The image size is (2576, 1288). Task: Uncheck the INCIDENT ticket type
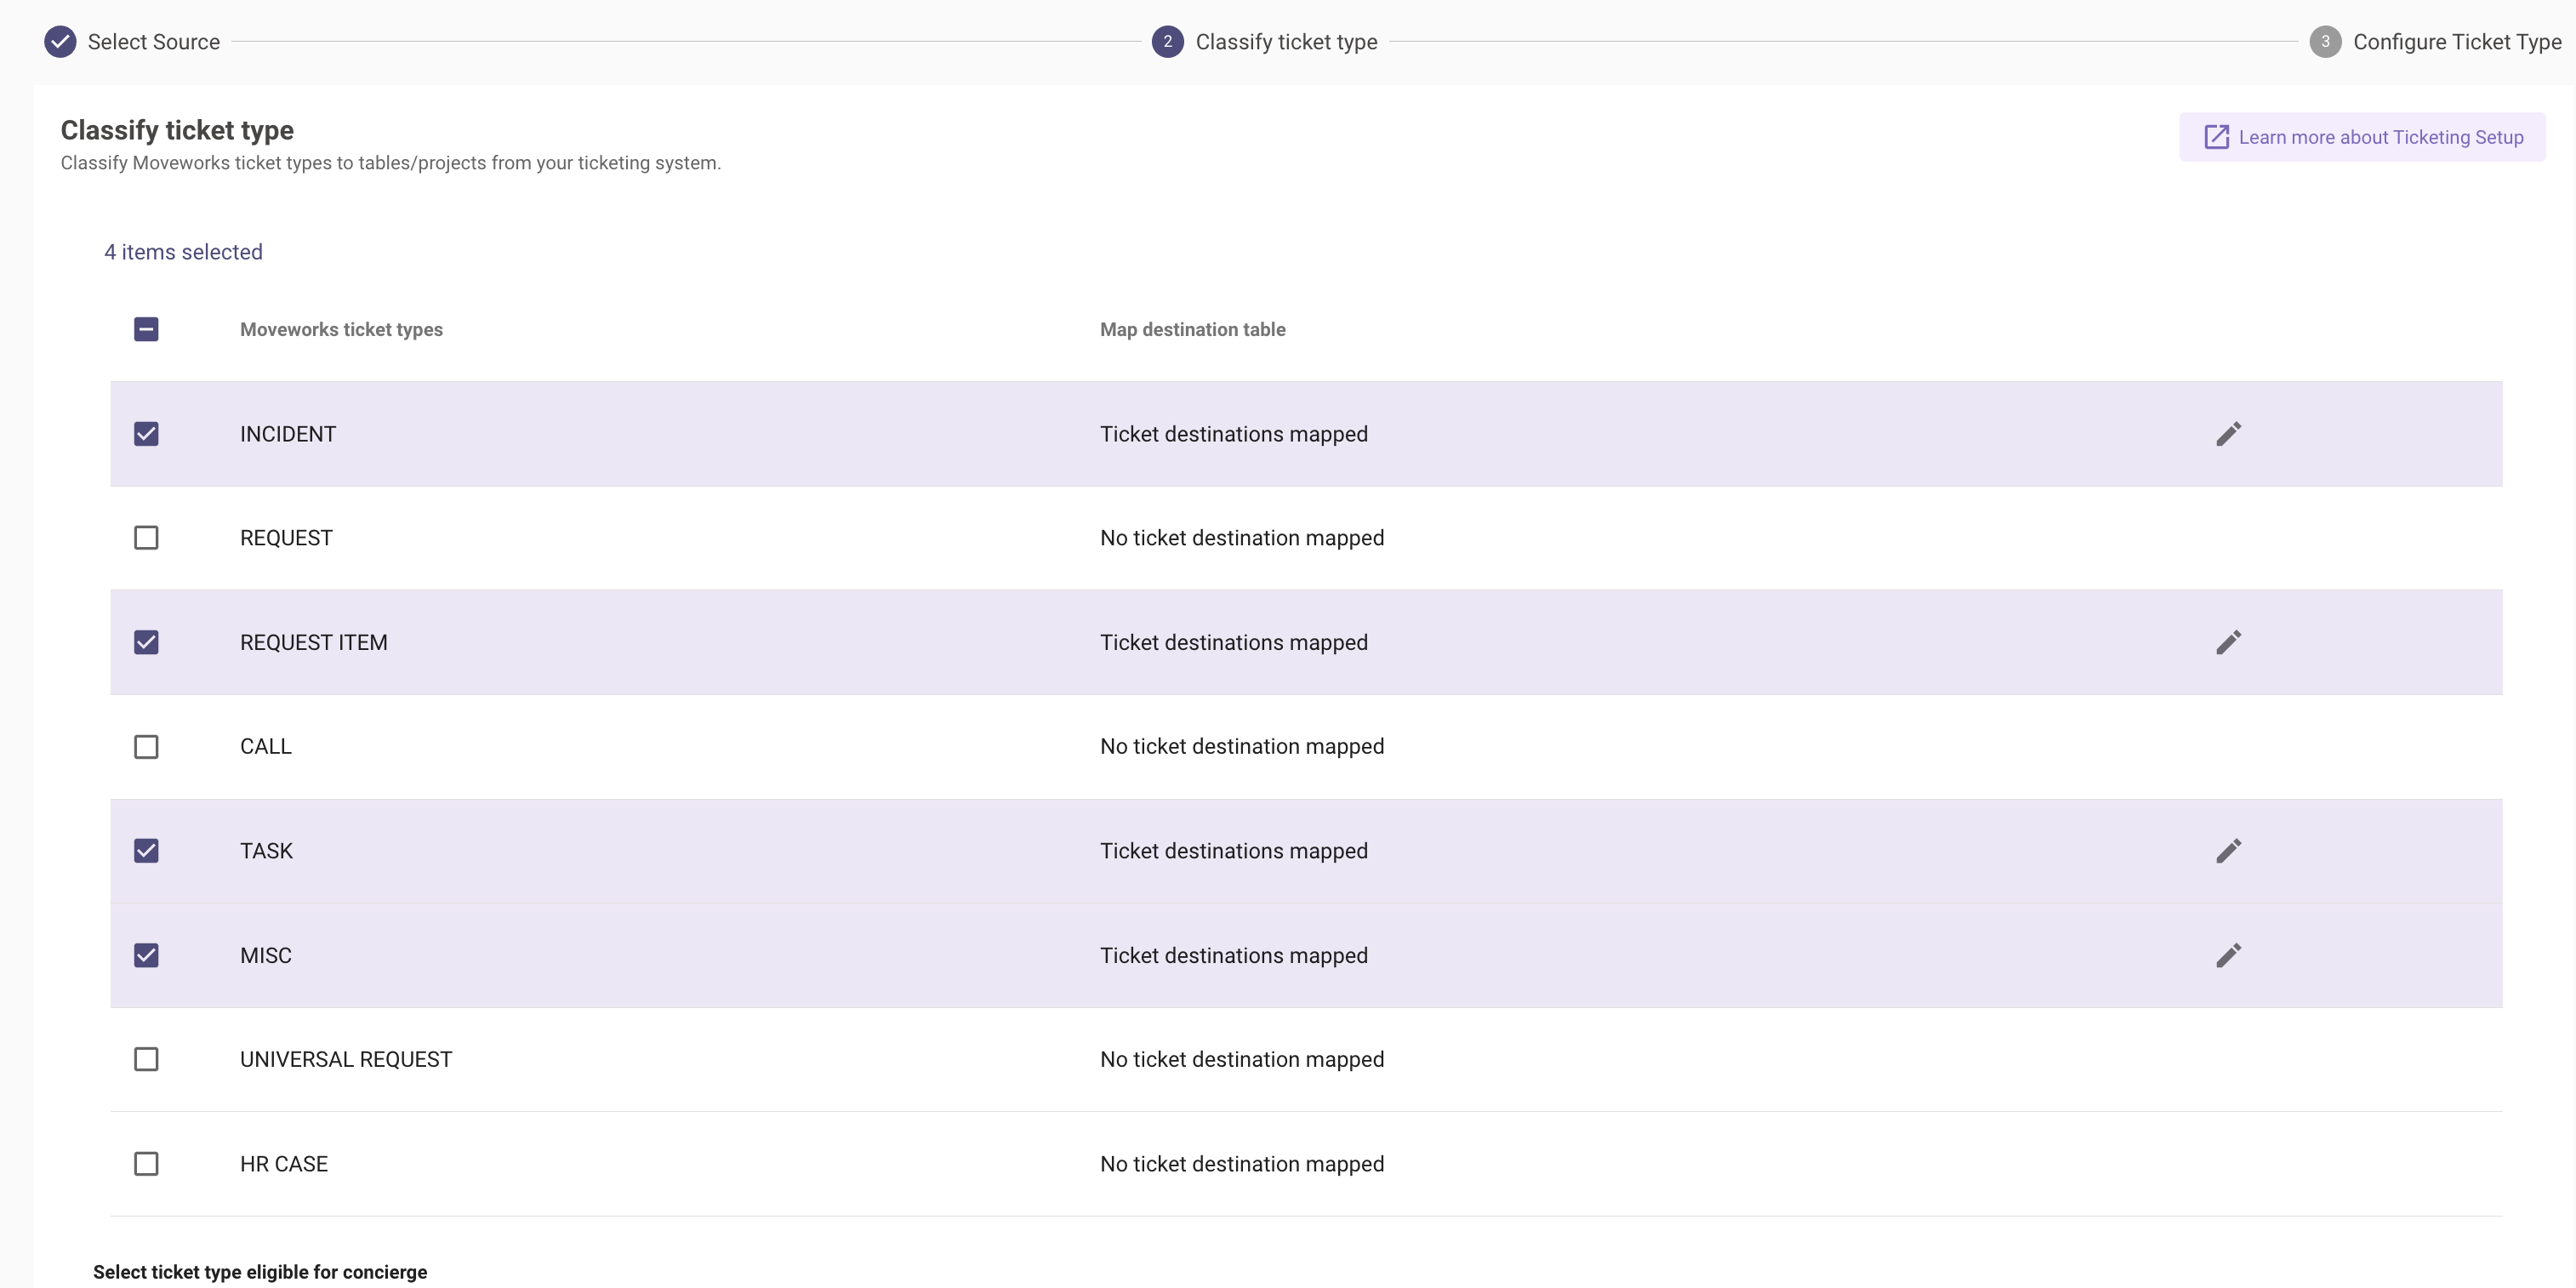point(146,434)
